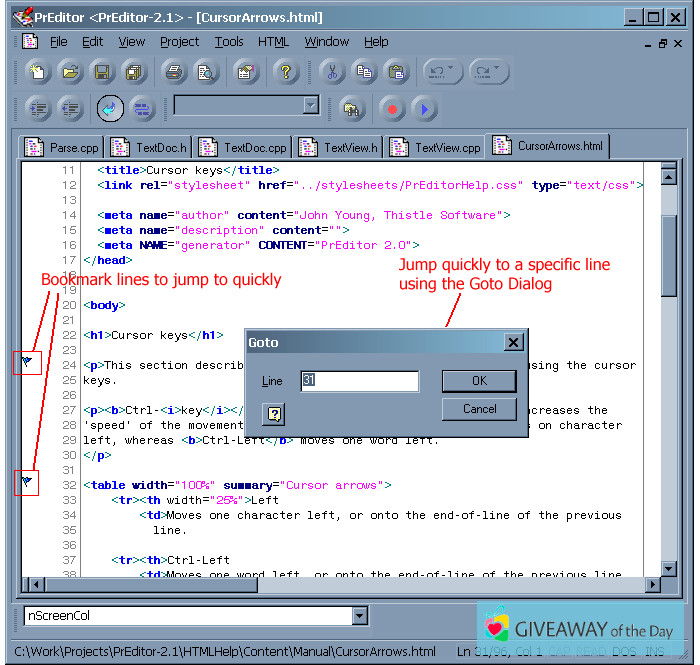This screenshot has width=700, height=665.
Task: Click the help icon in Goto dialog
Action: 274,414
